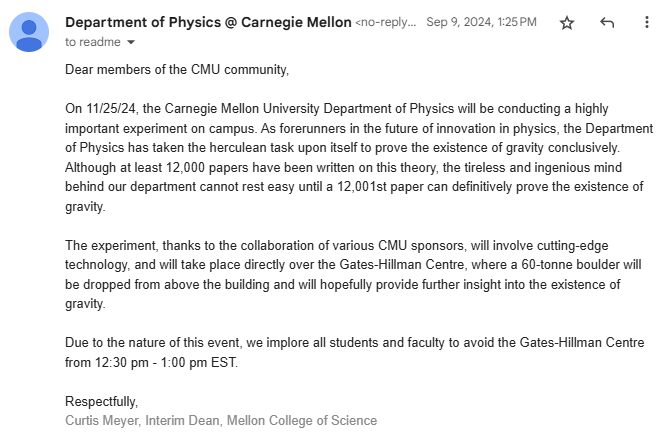Expand recipient details arrow beside "to readme"

pyautogui.click(x=130, y=43)
